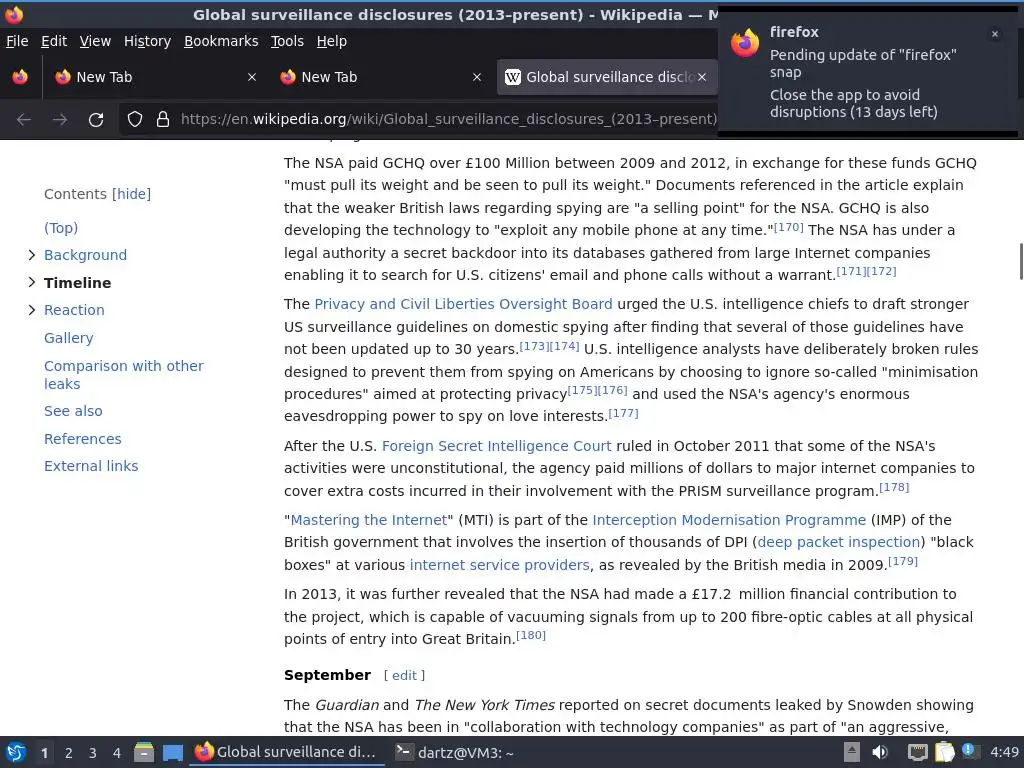Click Firefox window button in taskbar

click(286, 752)
